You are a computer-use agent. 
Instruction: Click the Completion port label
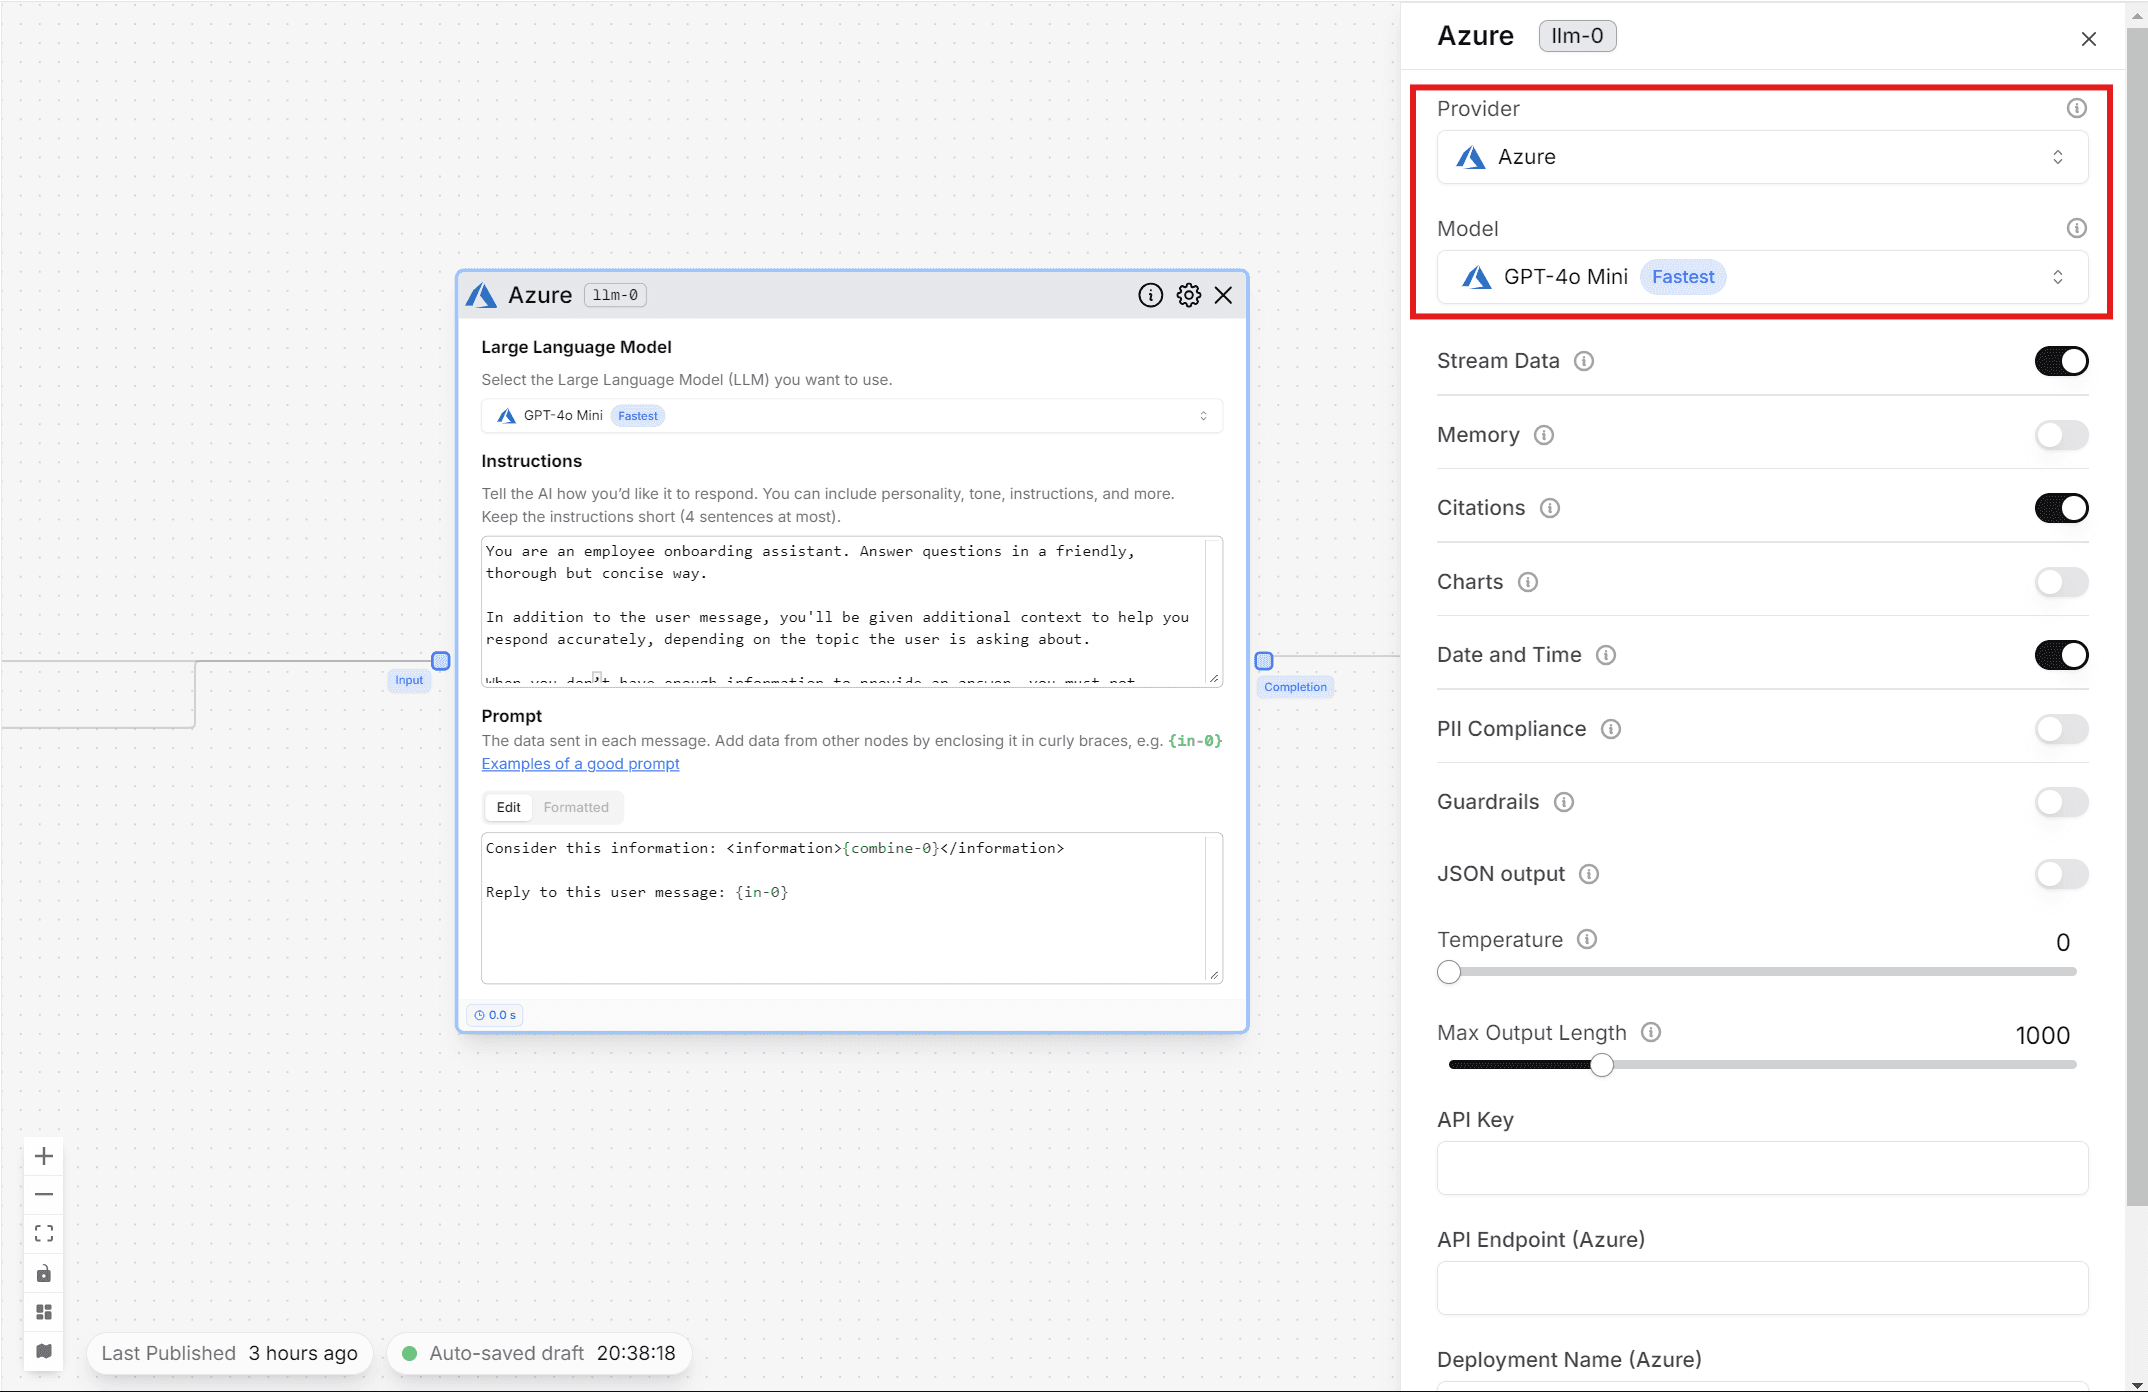1295,687
